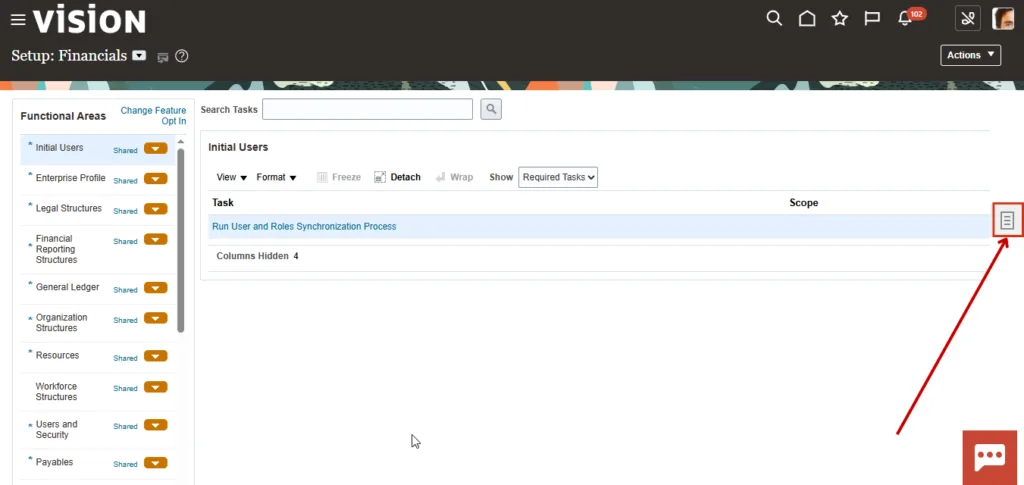This screenshot has width=1024, height=485.
Task: Select Financial Reporting Structures functional area
Action: 56,249
